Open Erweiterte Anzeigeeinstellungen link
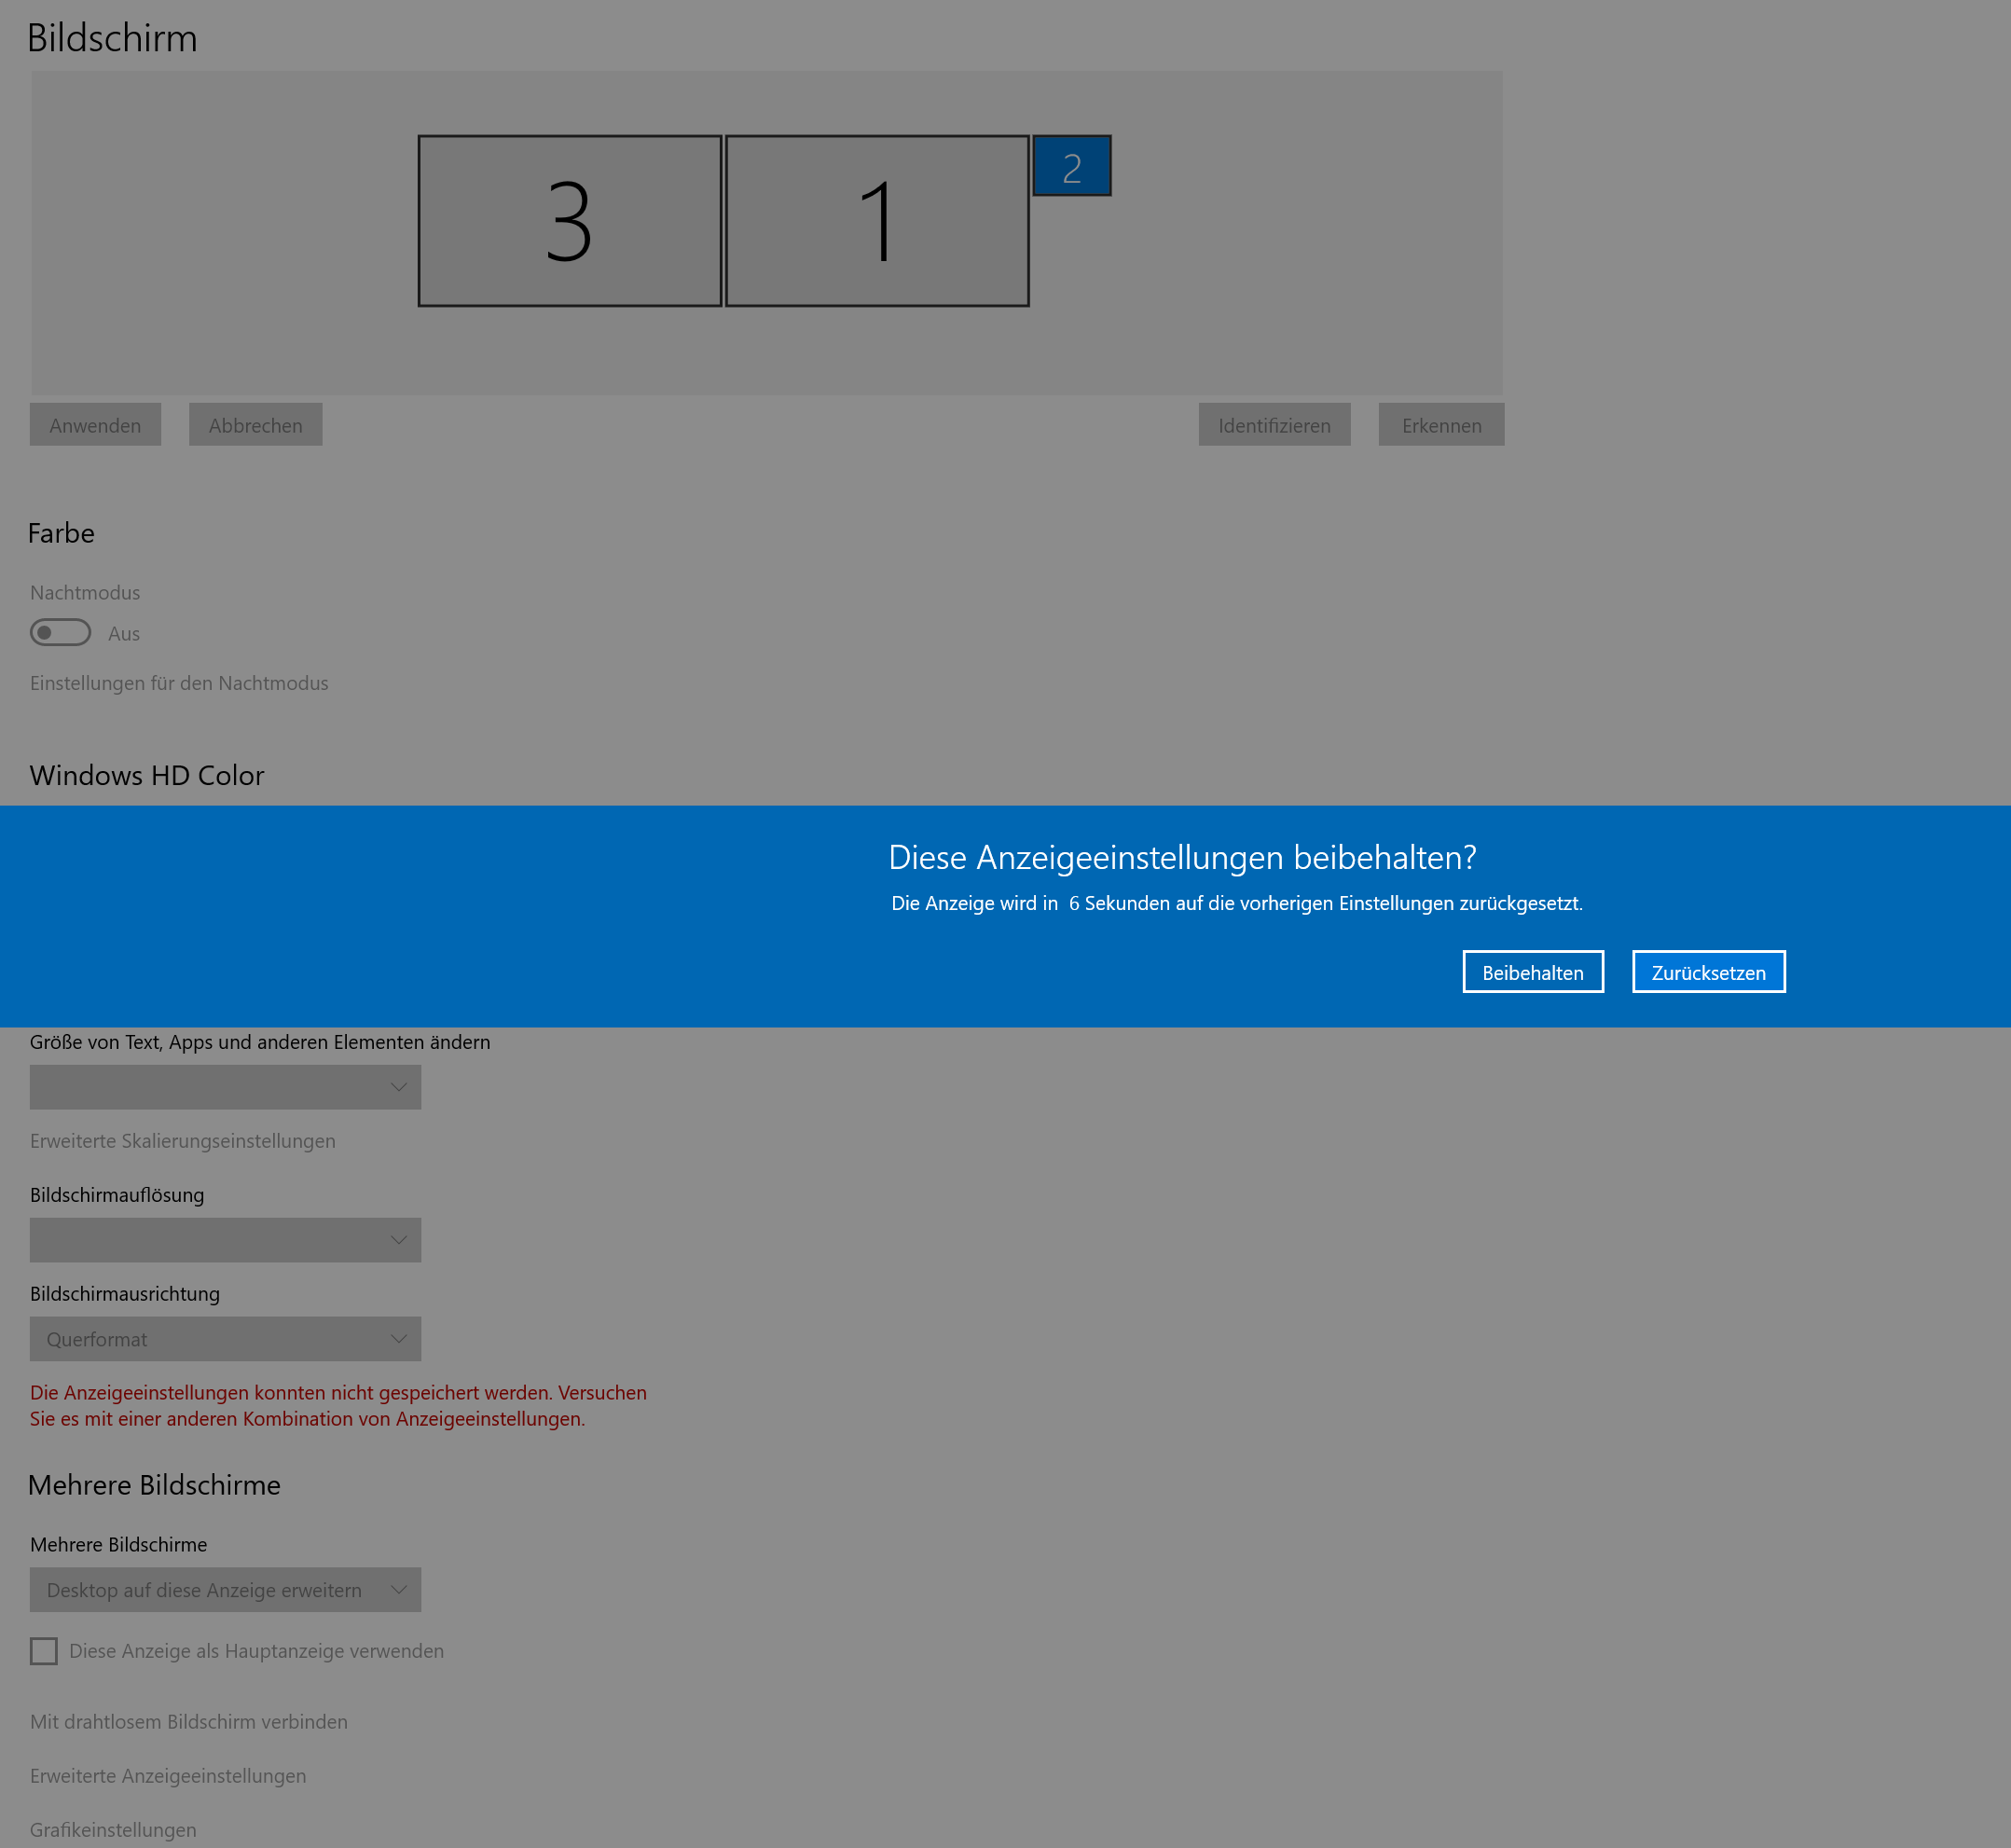 pos(168,1776)
